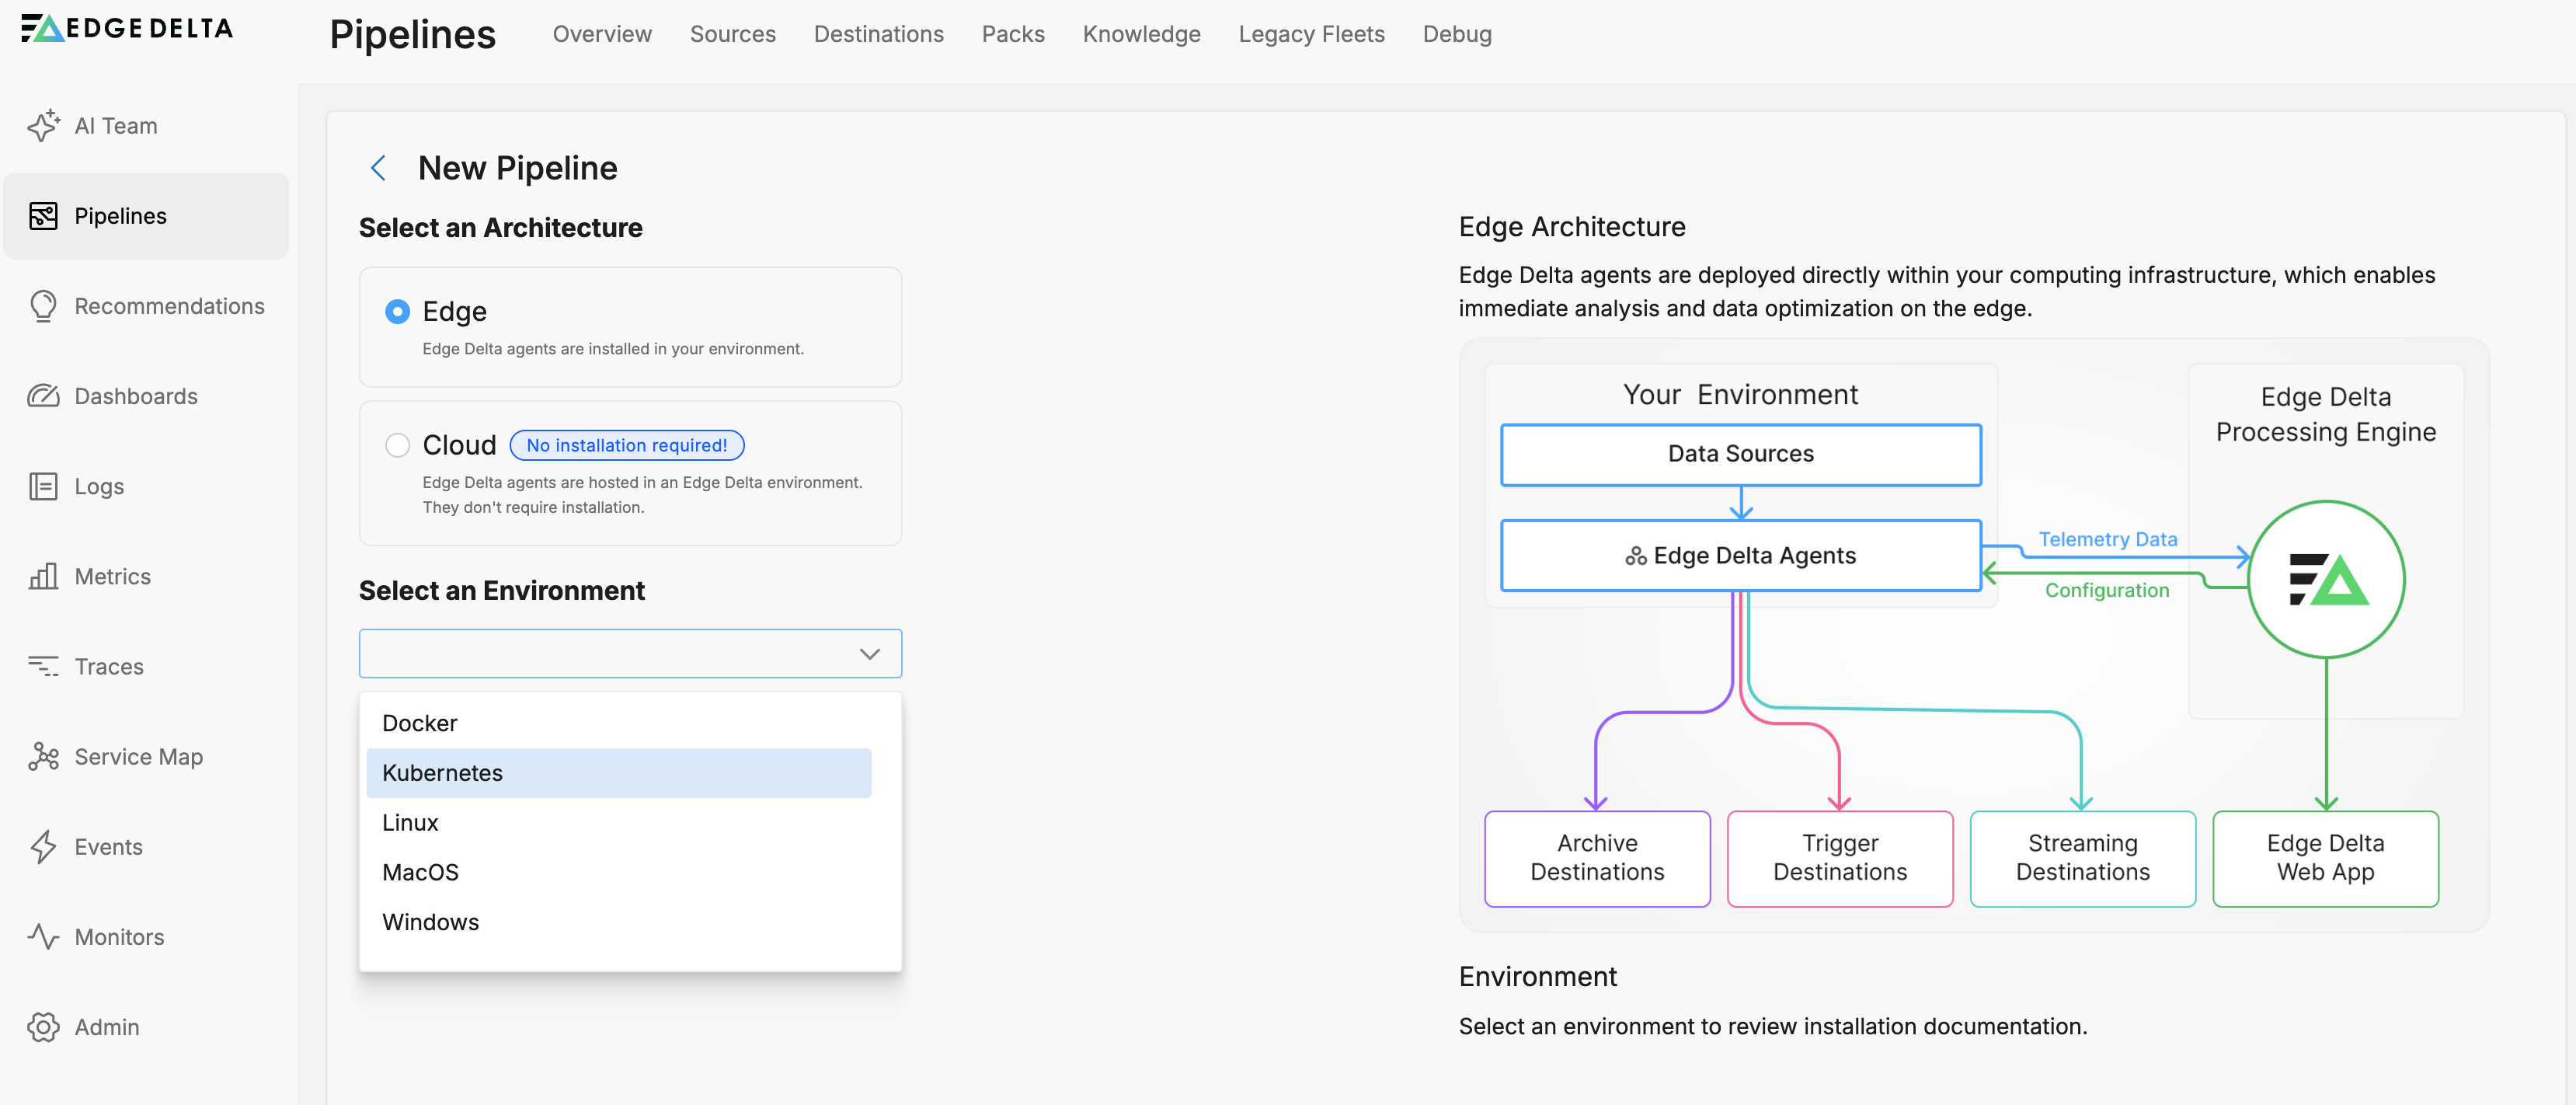The height and width of the screenshot is (1105, 2576).
Task: Collapse the environment dropdown chevron
Action: tap(869, 654)
